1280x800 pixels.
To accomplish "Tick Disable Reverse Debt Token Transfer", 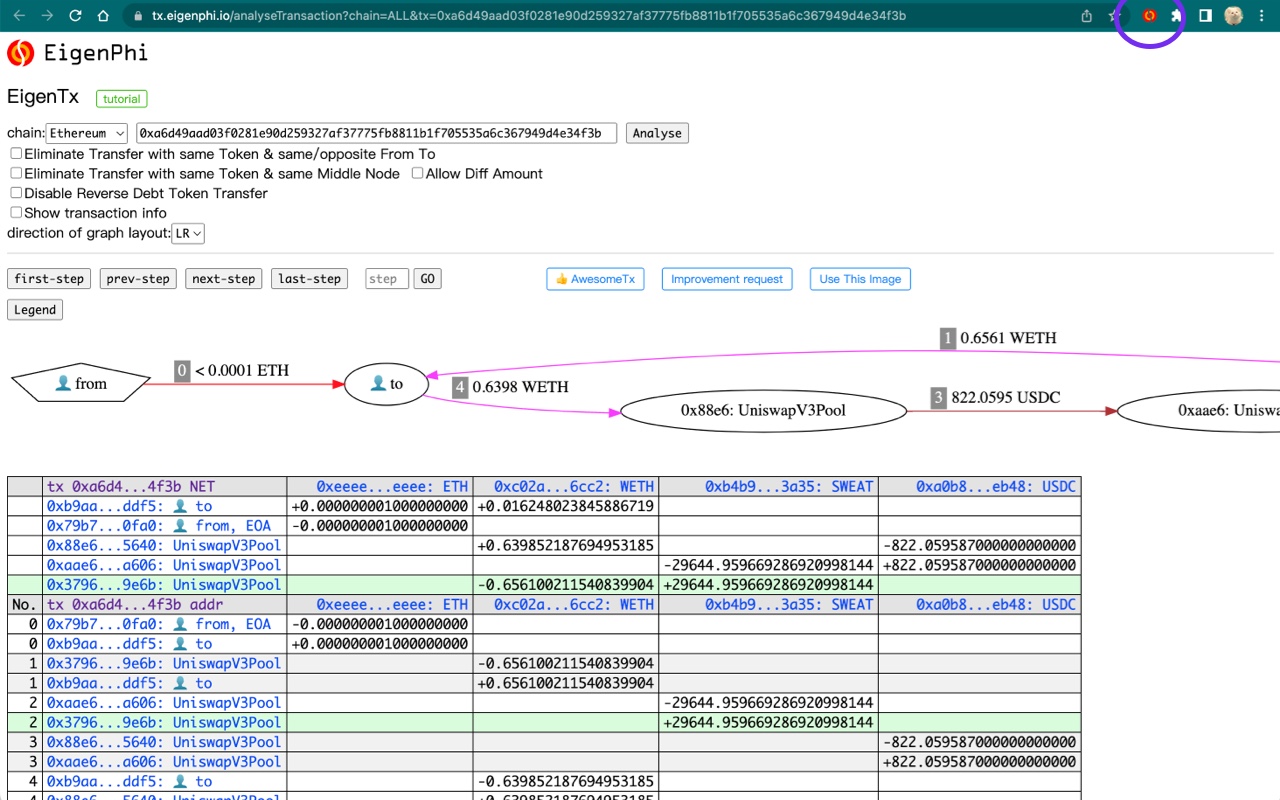I will coord(16,193).
